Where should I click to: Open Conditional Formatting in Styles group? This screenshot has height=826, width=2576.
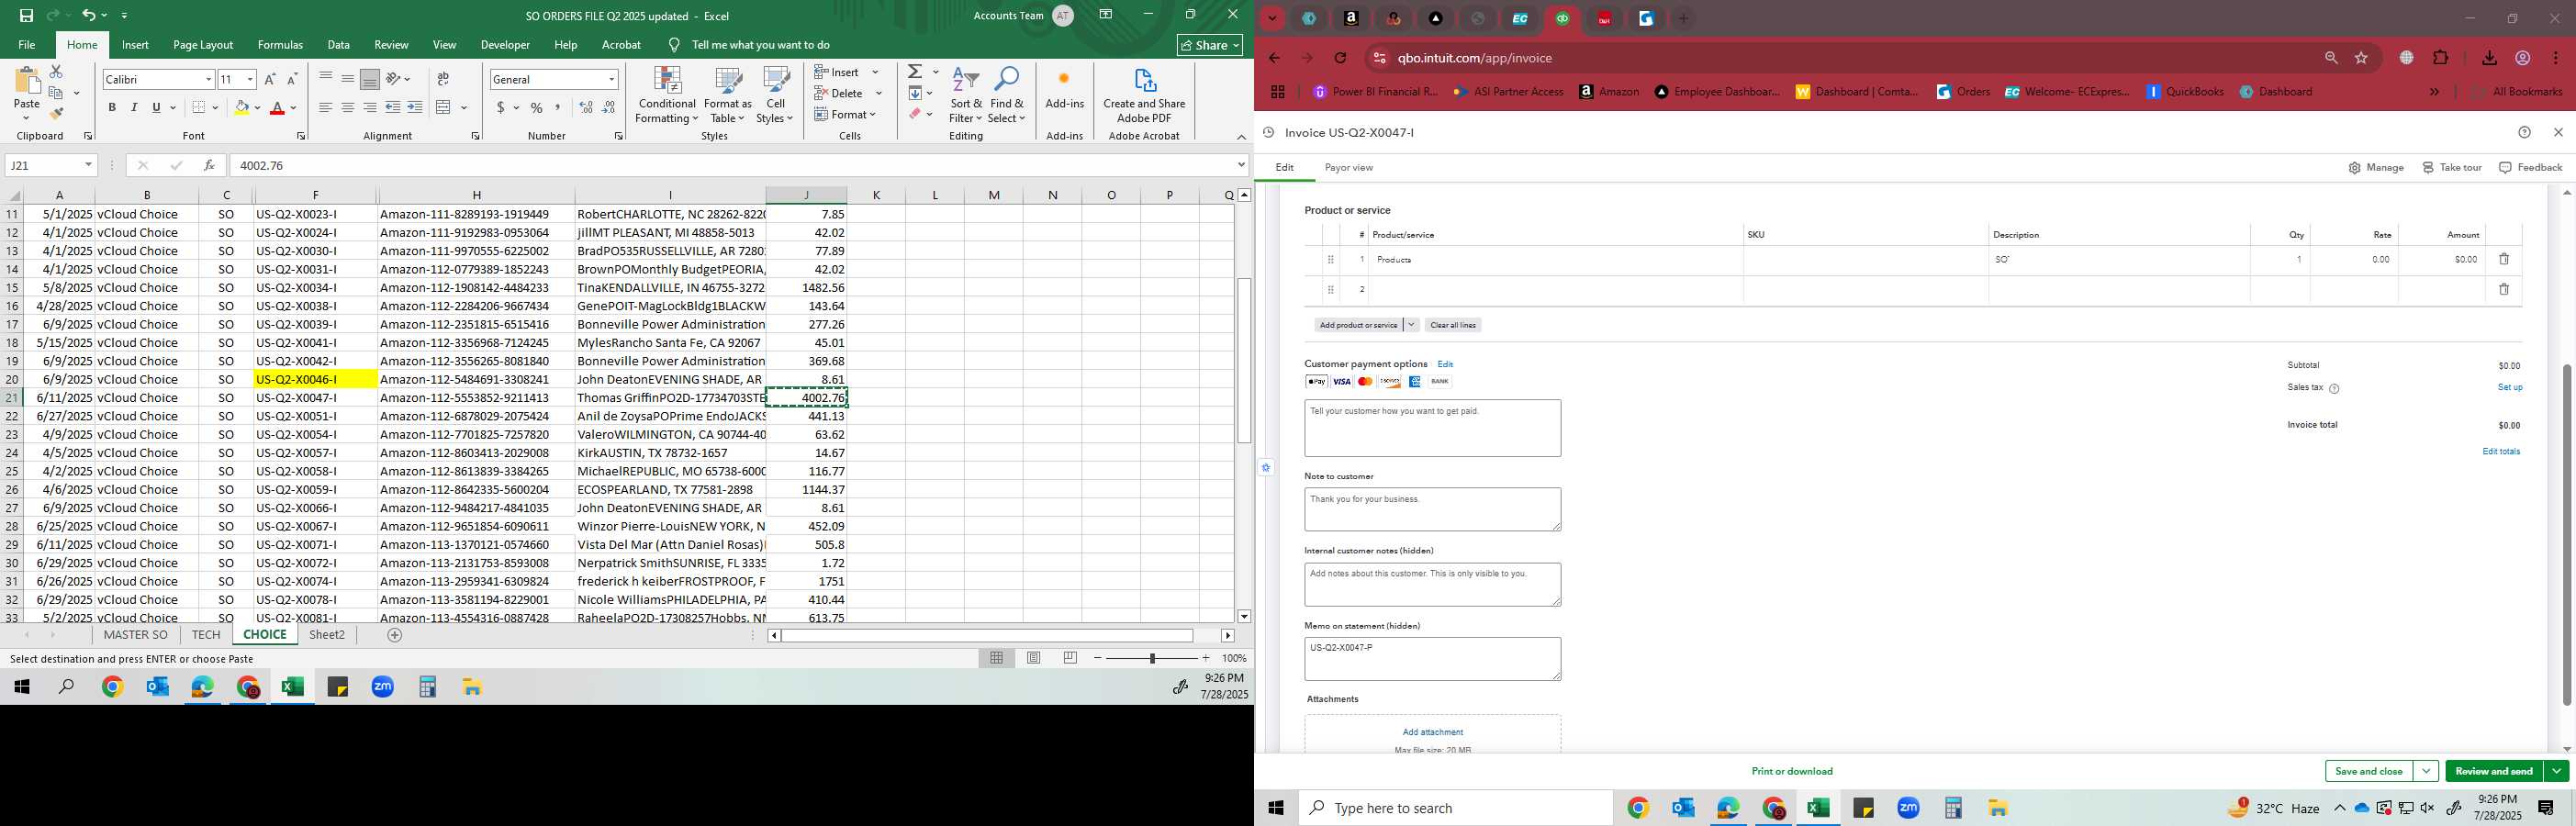click(x=667, y=96)
